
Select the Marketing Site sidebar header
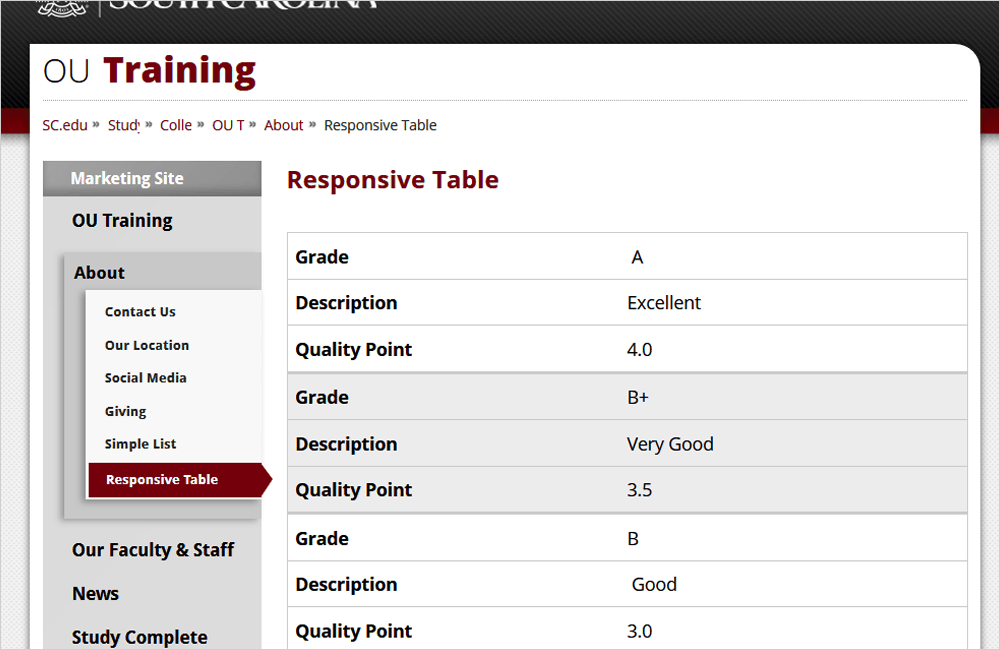tap(126, 178)
